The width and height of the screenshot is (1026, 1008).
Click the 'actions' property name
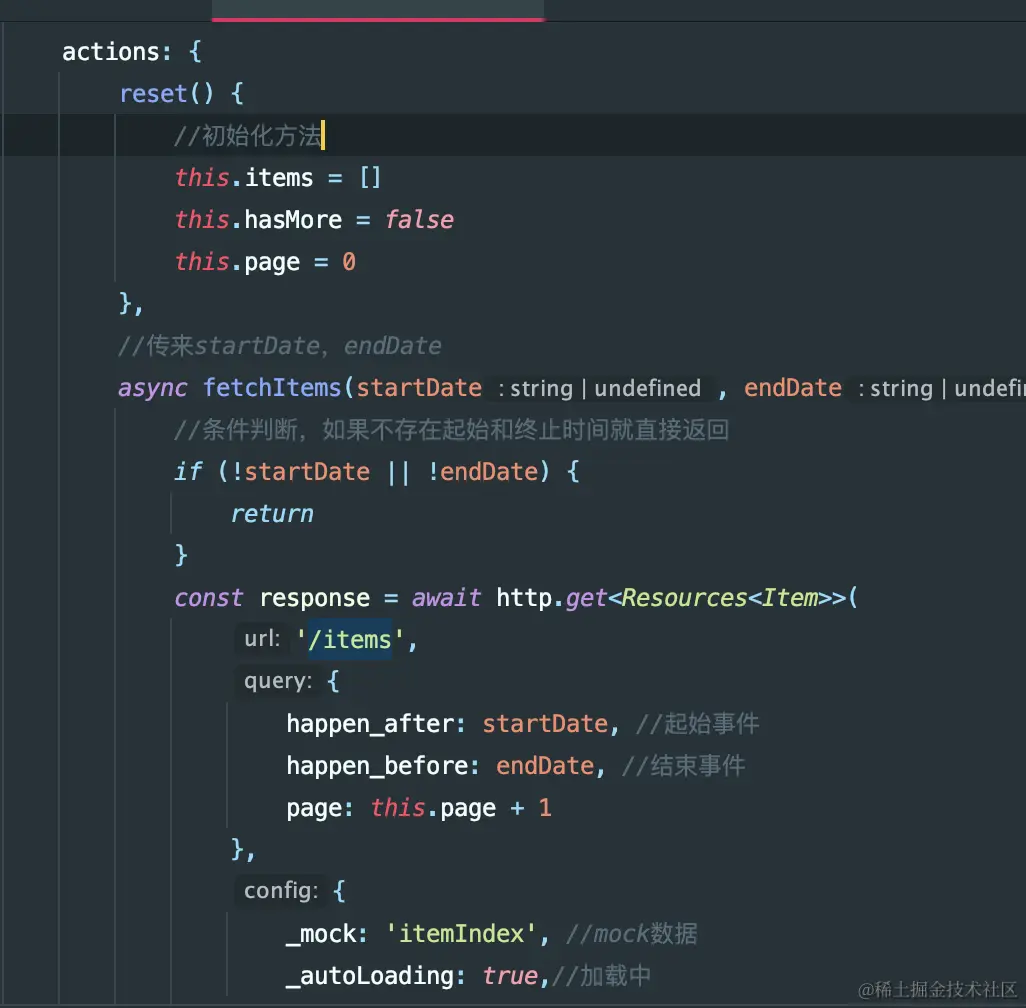[x=111, y=52]
